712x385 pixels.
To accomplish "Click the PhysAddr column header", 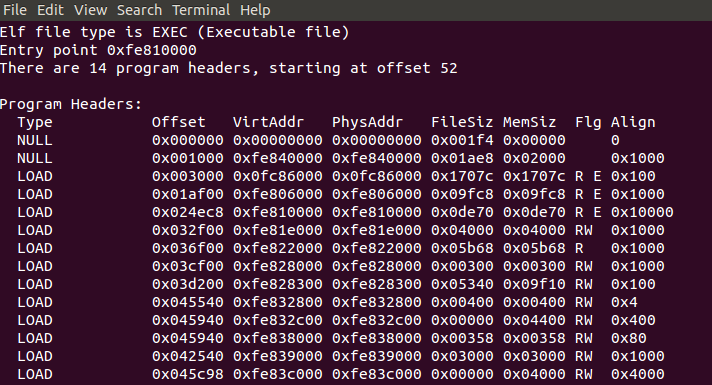I will (x=367, y=122).
